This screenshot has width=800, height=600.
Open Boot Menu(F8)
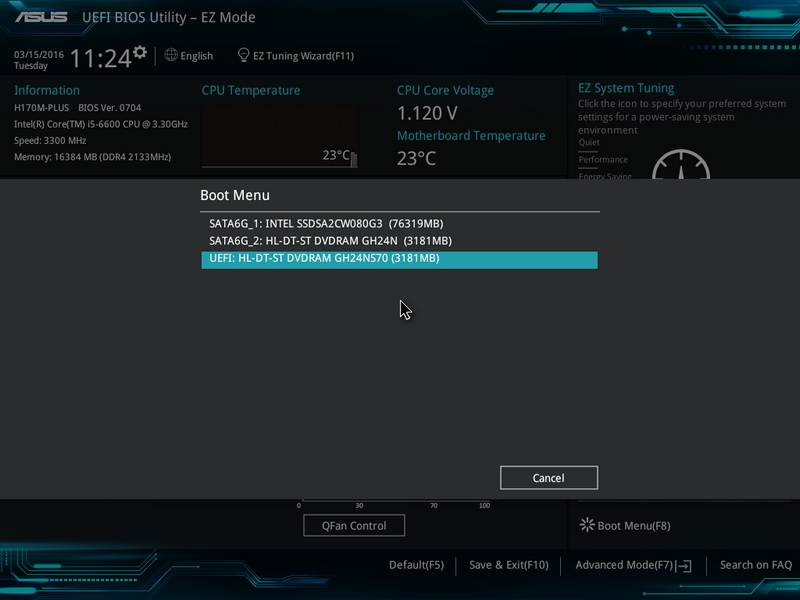click(634, 526)
